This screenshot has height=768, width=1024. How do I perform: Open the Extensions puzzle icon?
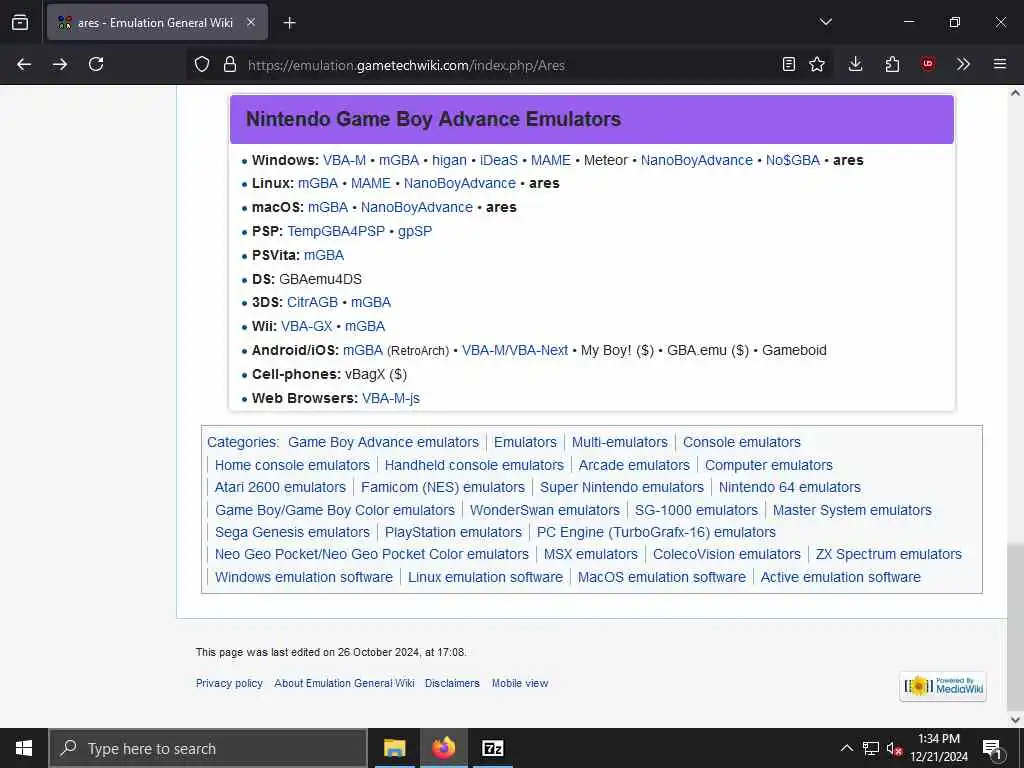tap(892, 64)
